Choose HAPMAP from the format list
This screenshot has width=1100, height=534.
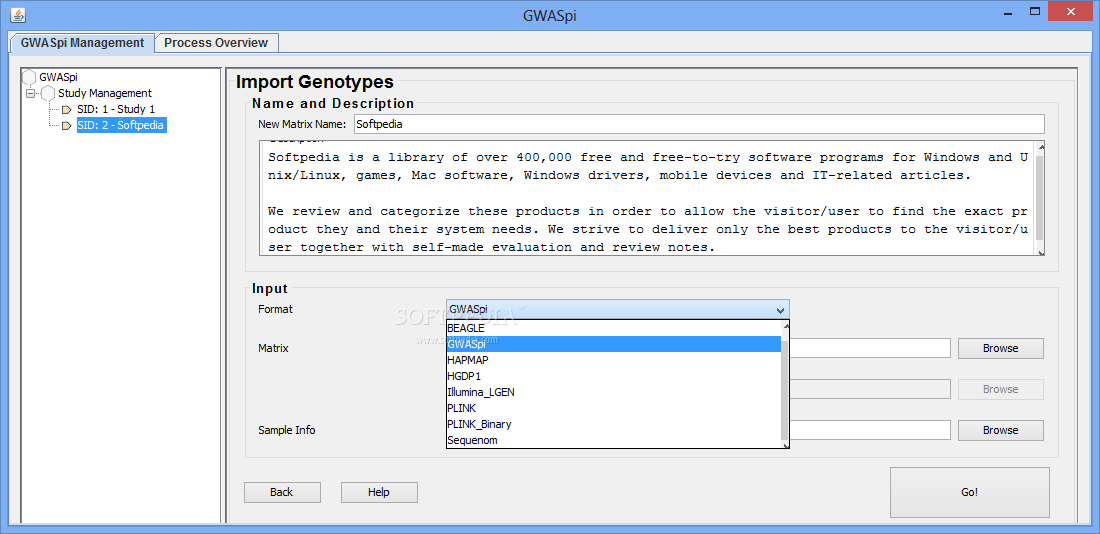pos(614,360)
